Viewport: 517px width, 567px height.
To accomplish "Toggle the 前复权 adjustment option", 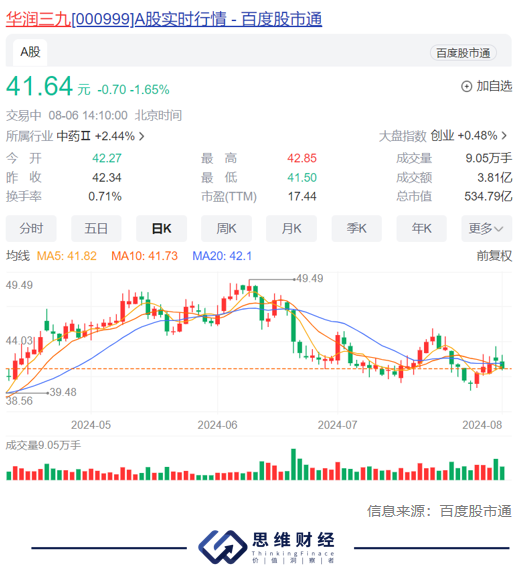I will tap(494, 256).
